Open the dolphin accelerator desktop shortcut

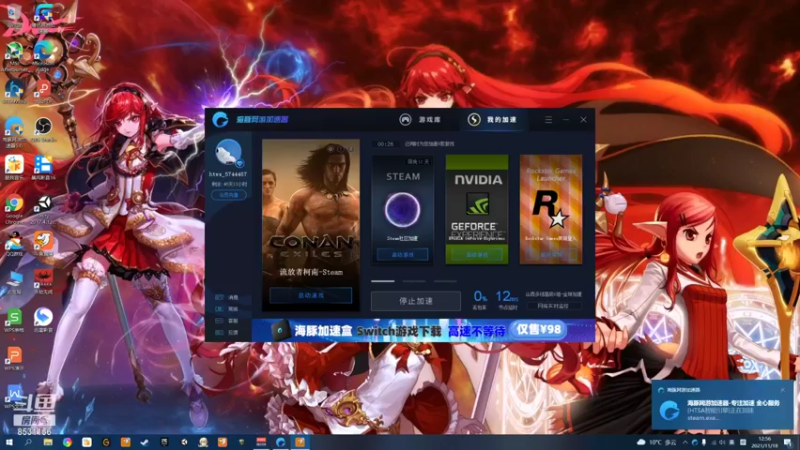click(14, 131)
